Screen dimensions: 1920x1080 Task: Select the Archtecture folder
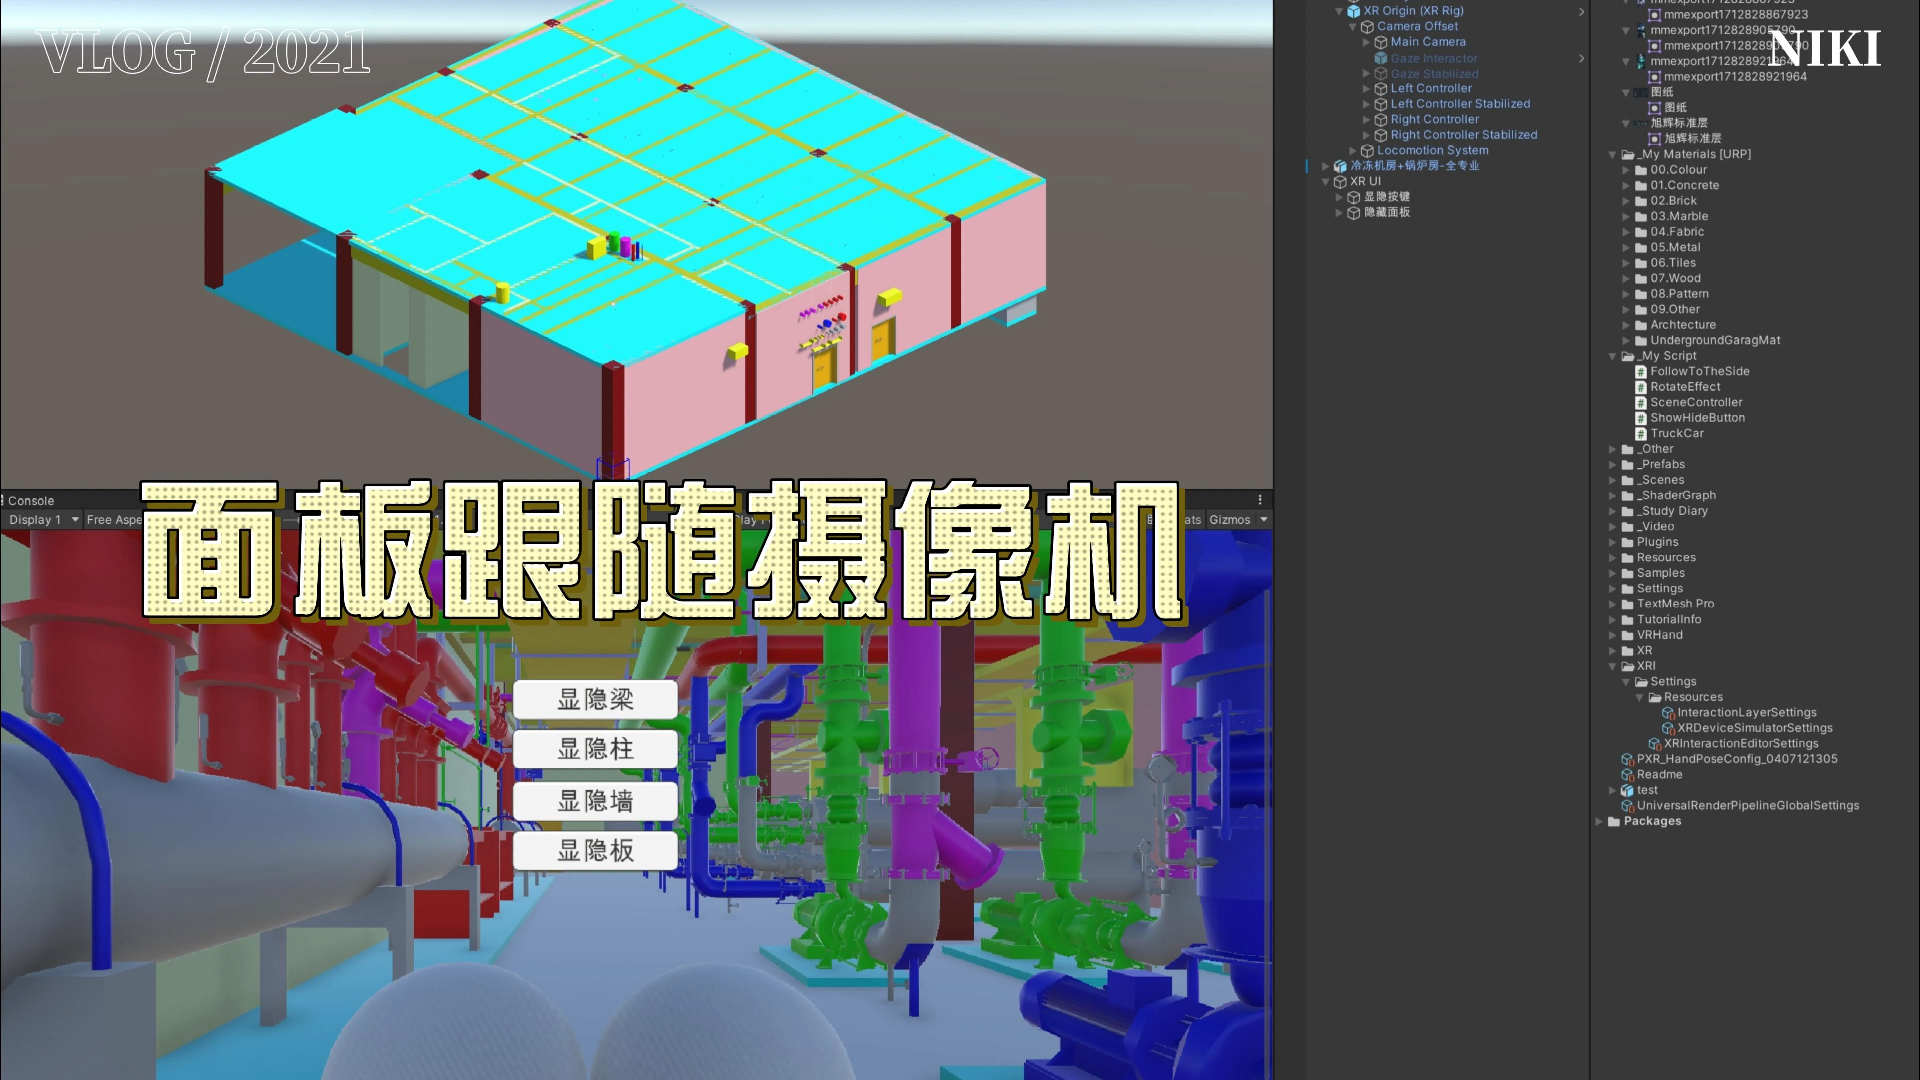coord(1683,325)
